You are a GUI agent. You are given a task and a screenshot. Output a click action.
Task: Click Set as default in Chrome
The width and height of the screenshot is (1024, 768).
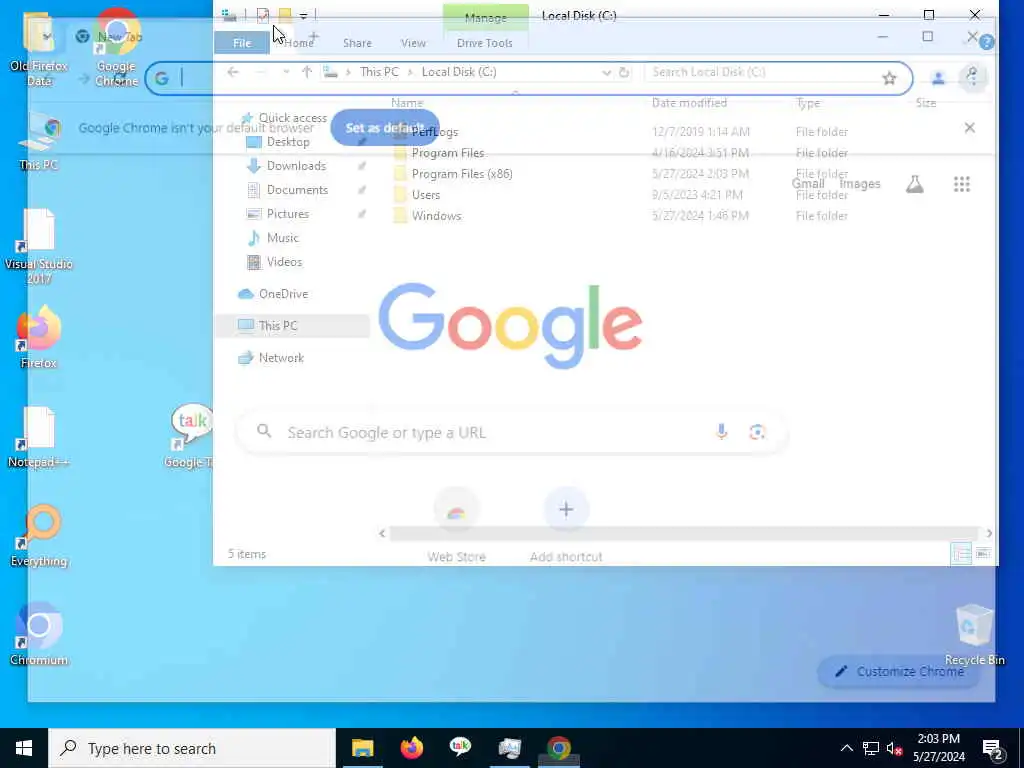pyautogui.click(x=385, y=128)
